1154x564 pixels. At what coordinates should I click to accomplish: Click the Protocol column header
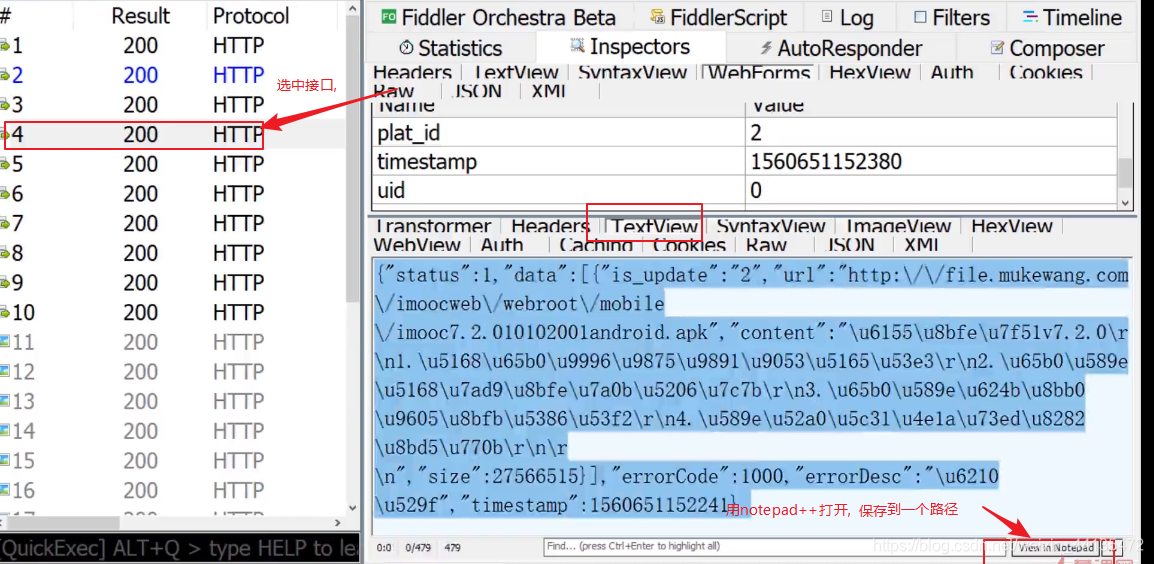251,16
